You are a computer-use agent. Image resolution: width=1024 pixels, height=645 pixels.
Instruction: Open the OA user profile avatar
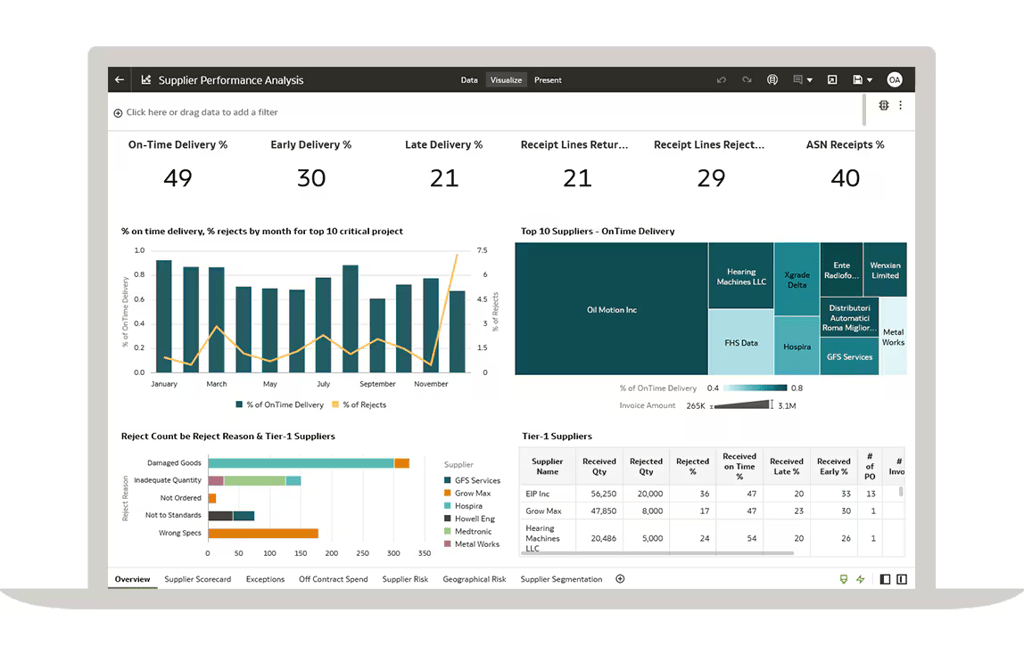pyautogui.click(x=894, y=80)
